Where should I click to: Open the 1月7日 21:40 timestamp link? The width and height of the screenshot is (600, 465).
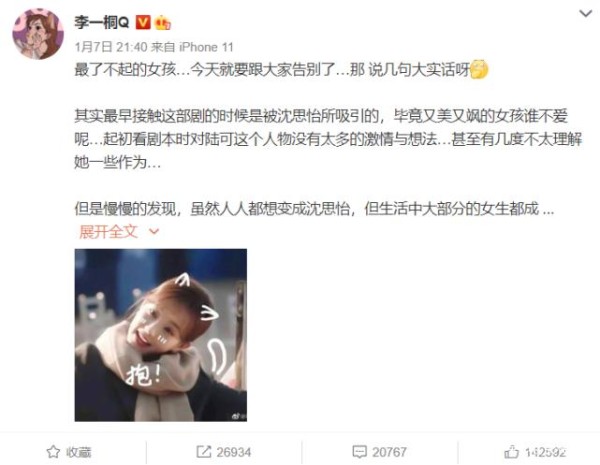tap(111, 47)
